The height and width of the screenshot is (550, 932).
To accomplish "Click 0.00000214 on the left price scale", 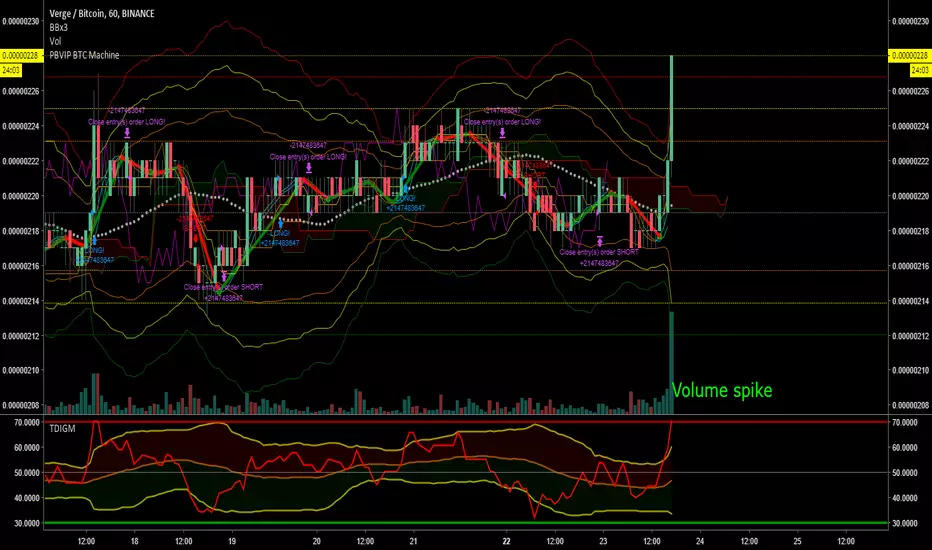I will pyautogui.click(x=21, y=301).
